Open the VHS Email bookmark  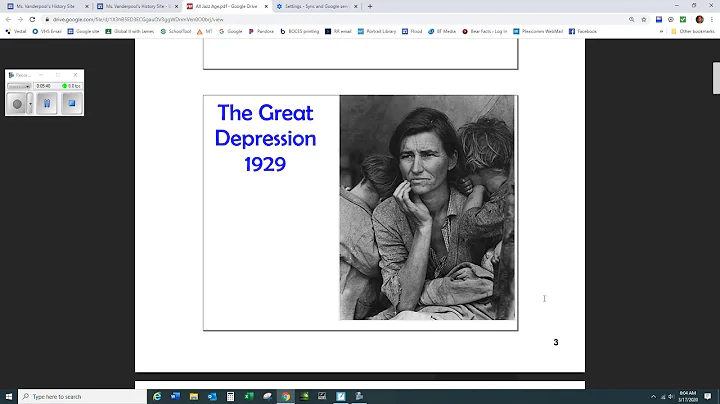[47, 31]
